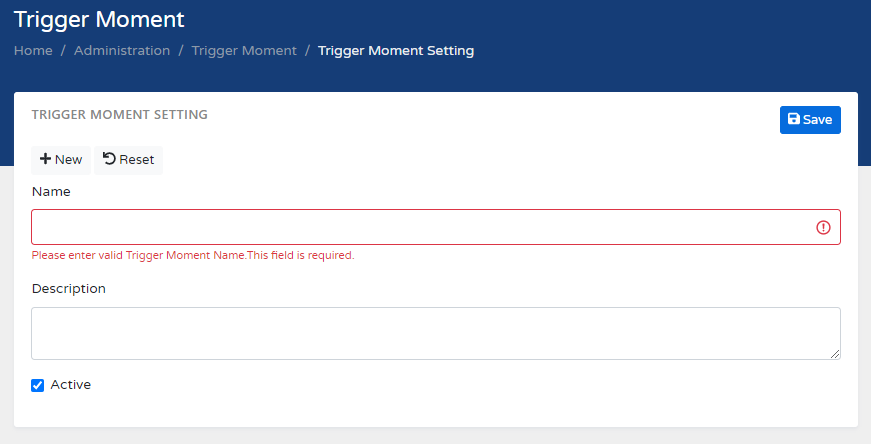871x444 pixels.
Task: Click the Reset button text
Action: click(137, 160)
